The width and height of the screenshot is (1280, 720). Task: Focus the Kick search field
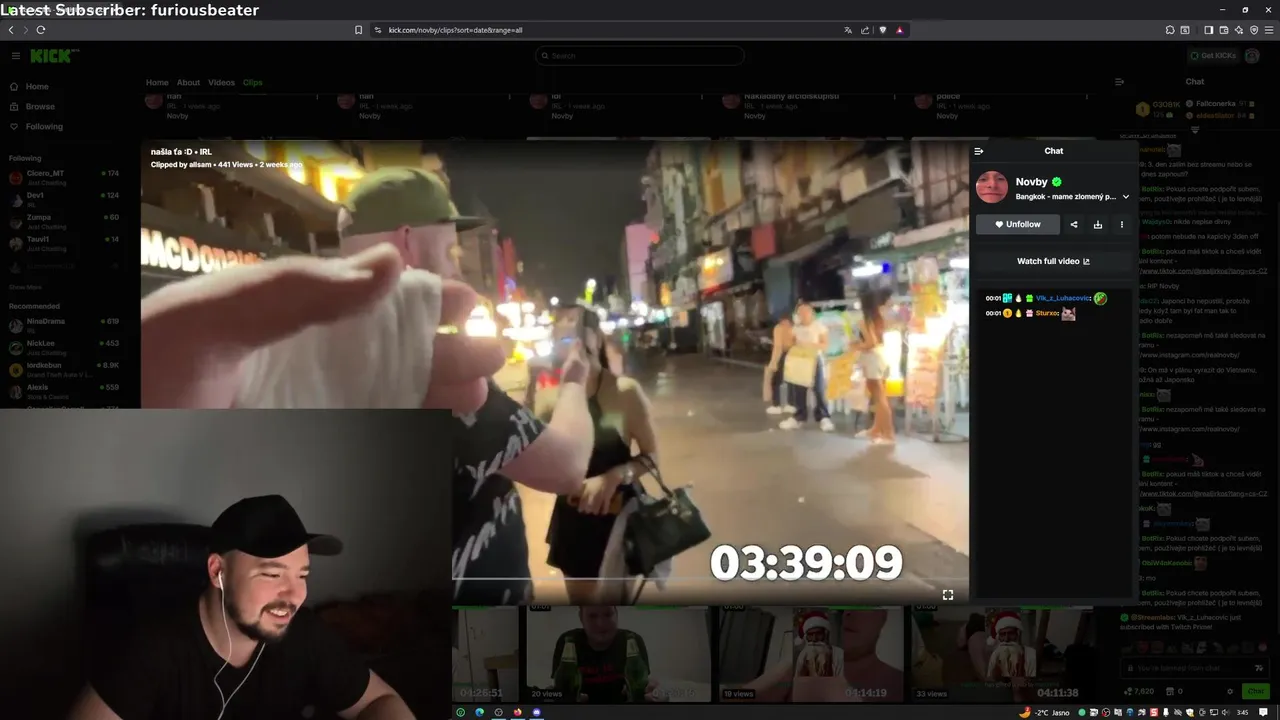pyautogui.click(x=640, y=56)
